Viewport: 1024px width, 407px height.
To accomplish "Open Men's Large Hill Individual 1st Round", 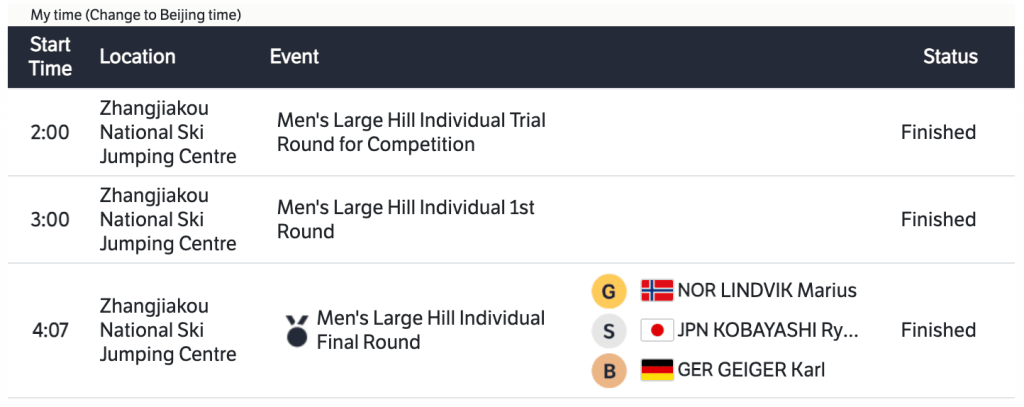I will (405, 219).
